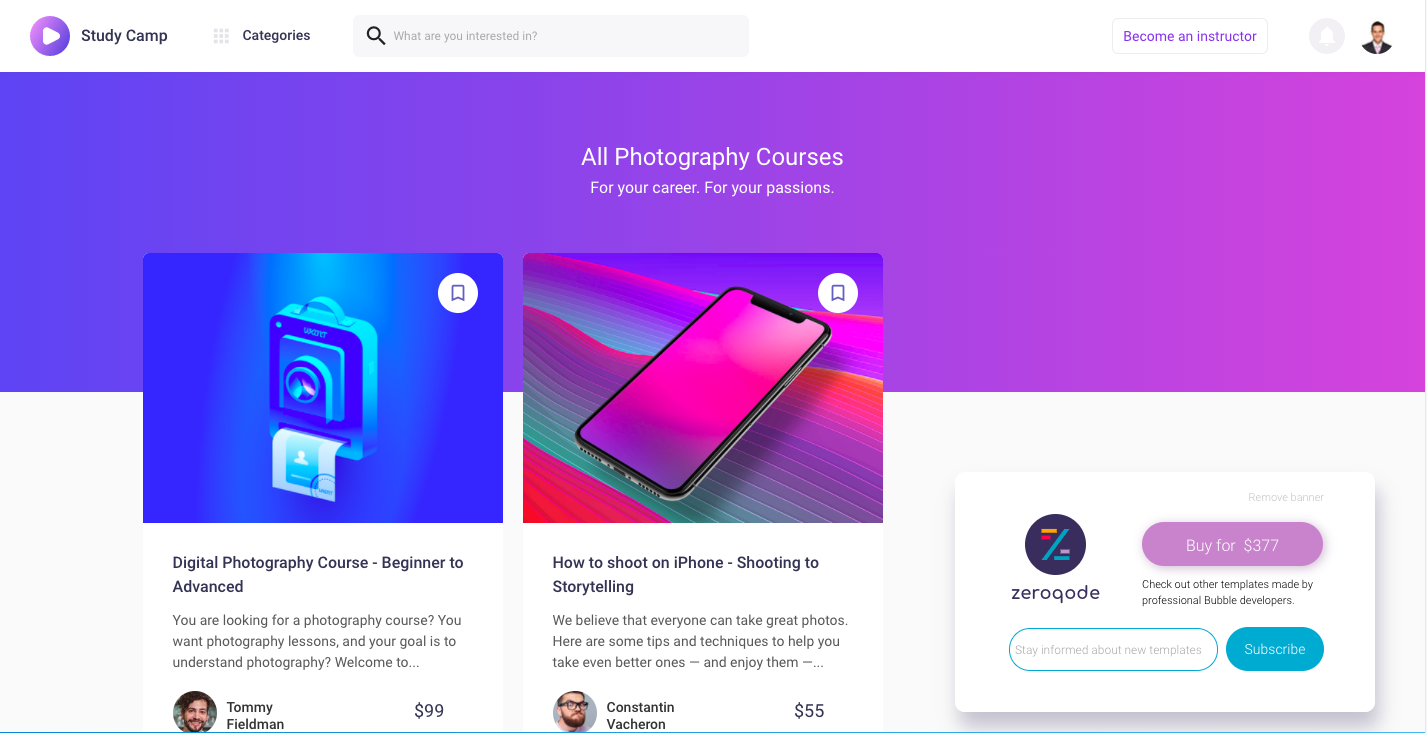1427x733 pixels.
Task: Open the Digital Photography Course title
Action: pos(318,574)
